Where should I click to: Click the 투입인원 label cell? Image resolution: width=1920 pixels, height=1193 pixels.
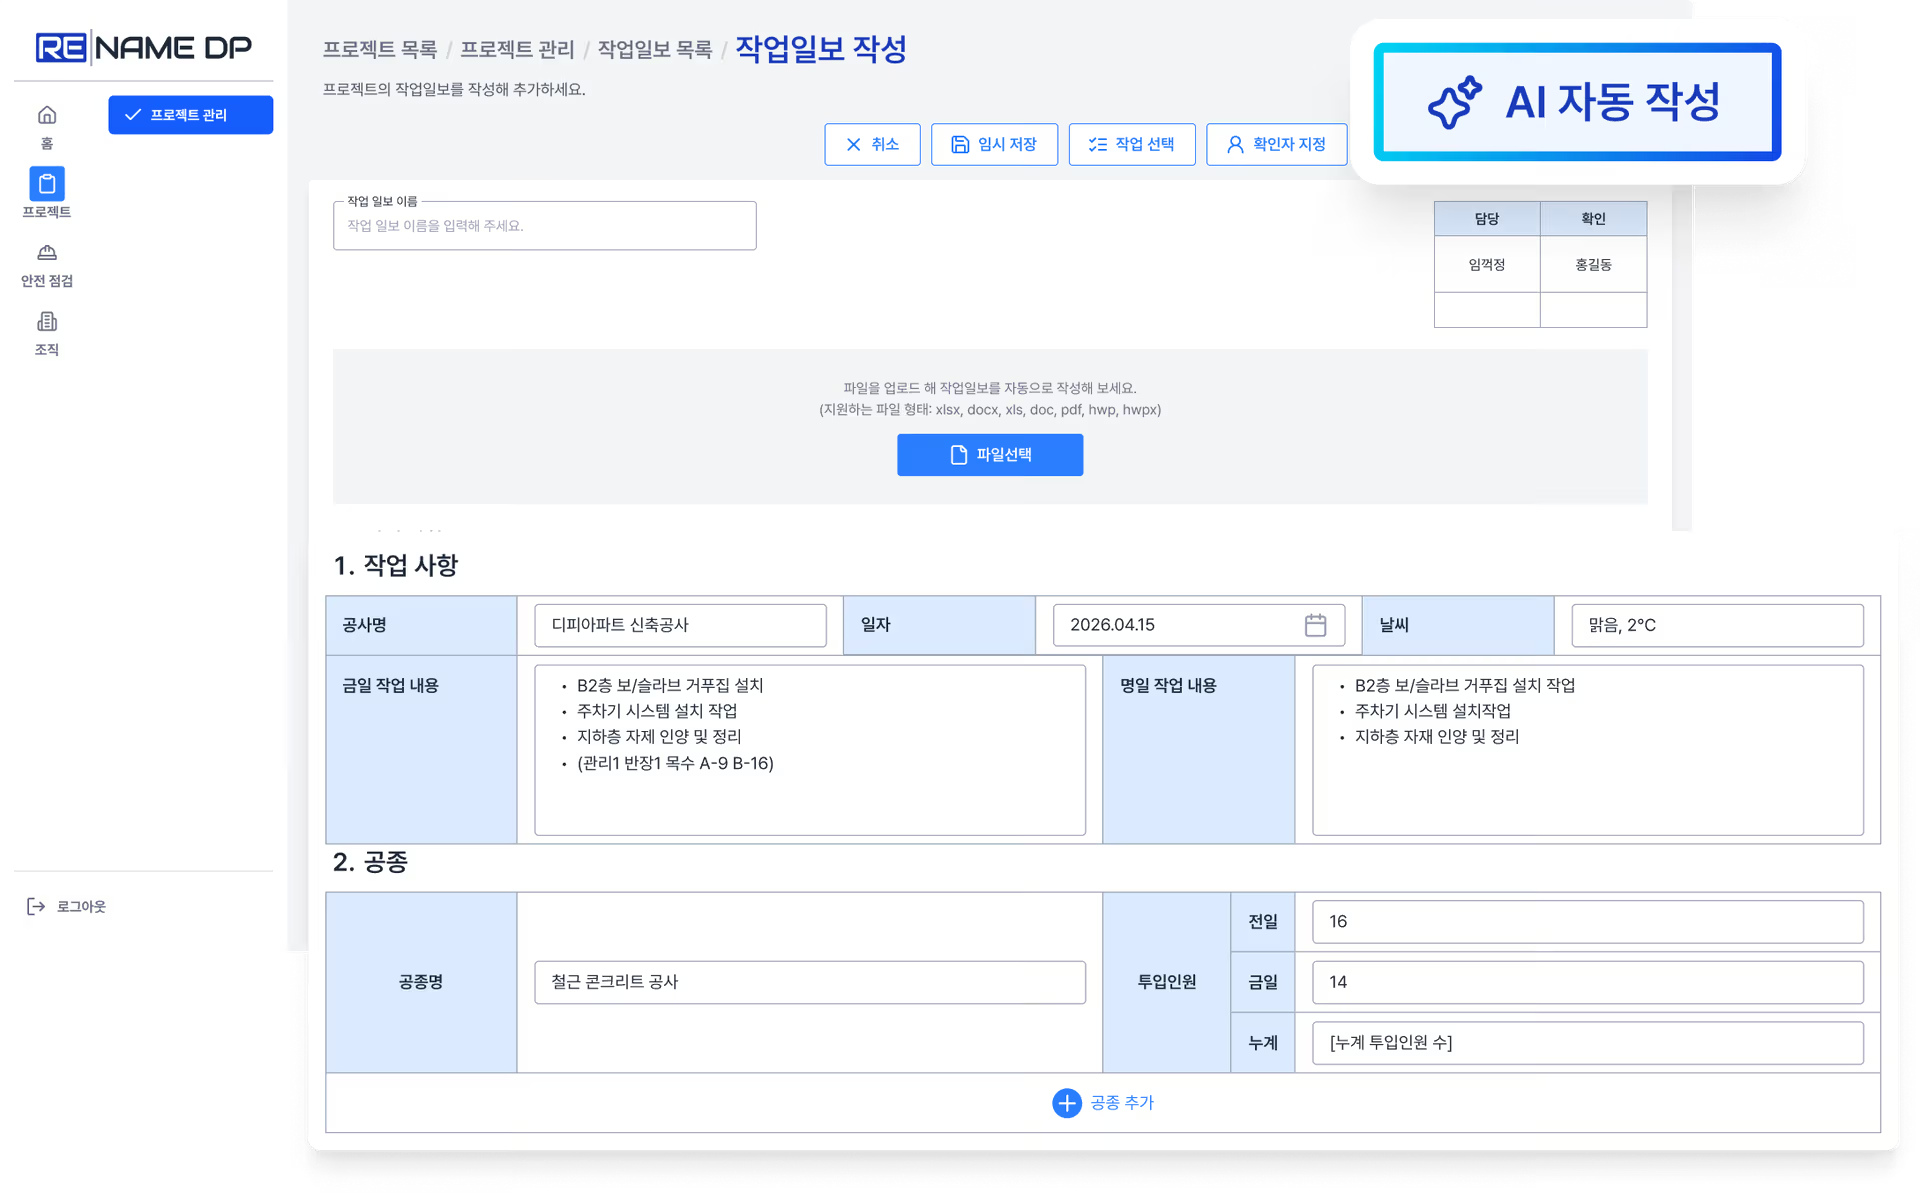coord(1166,982)
